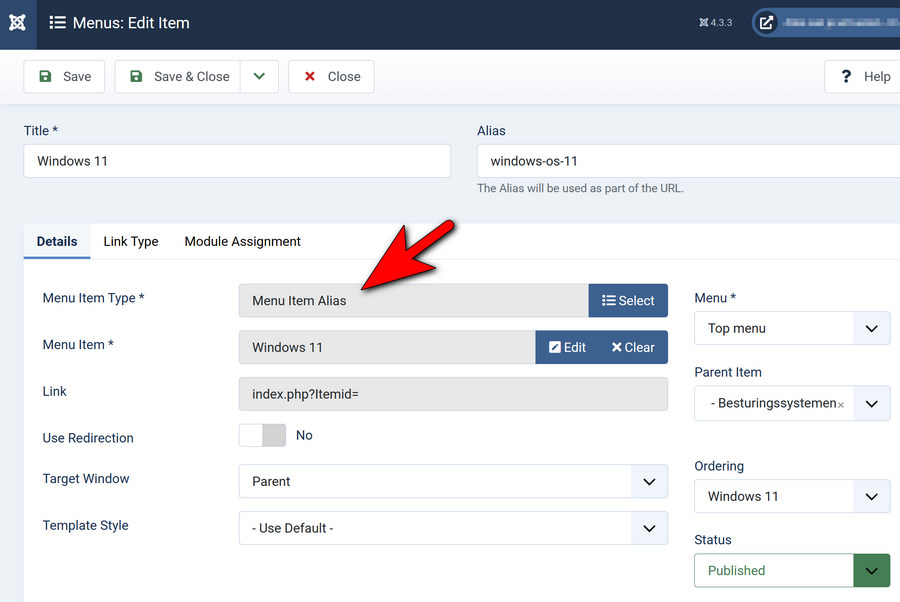Click the Joomla logo icon

click(17, 23)
